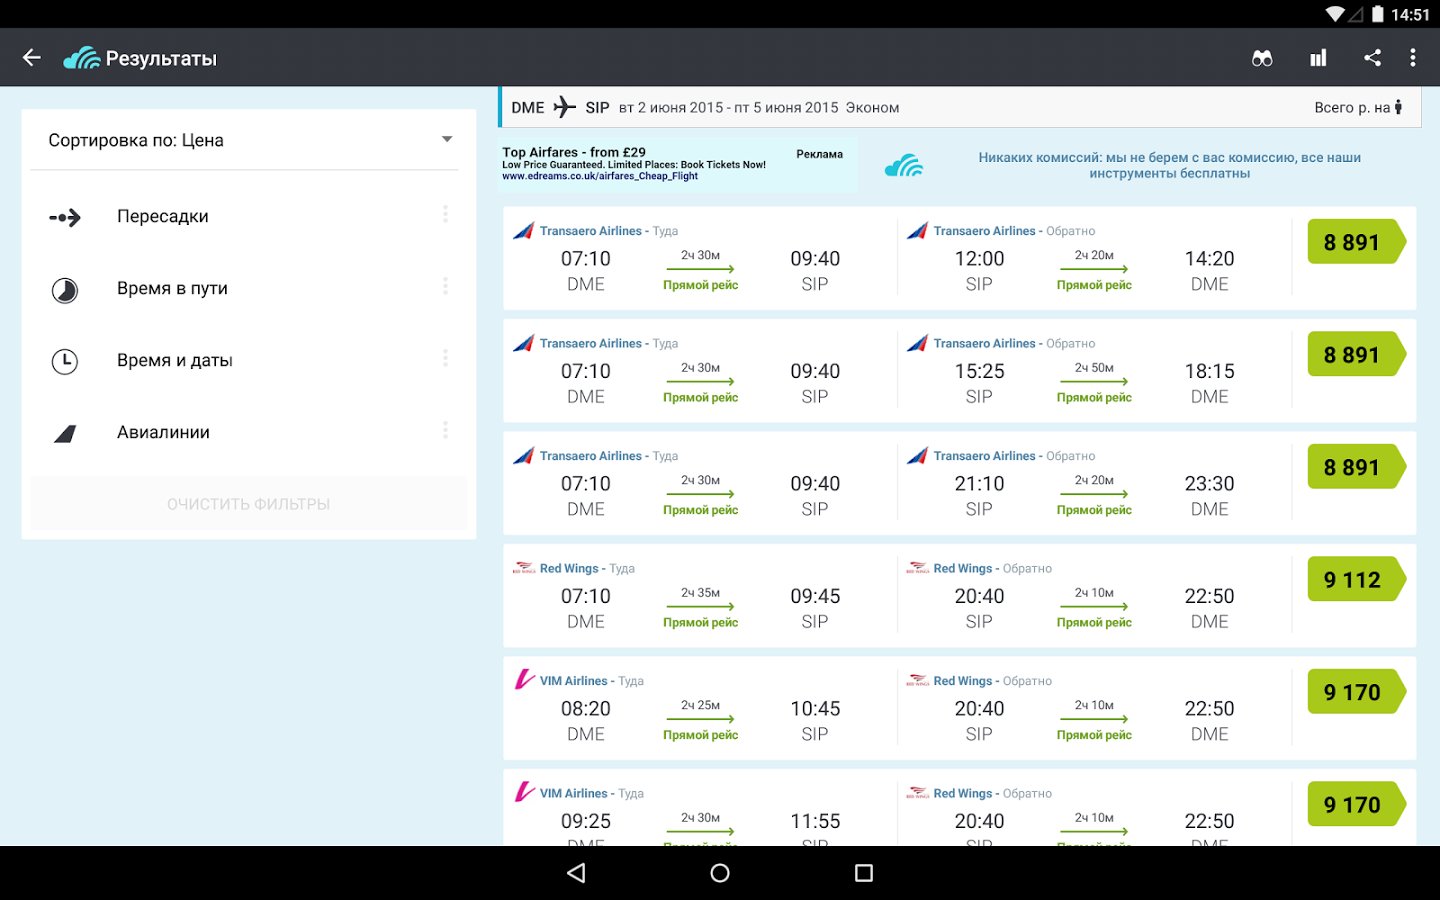Click Red Wings arrival time 09:45
This screenshot has height=900, width=1440.
(815, 596)
